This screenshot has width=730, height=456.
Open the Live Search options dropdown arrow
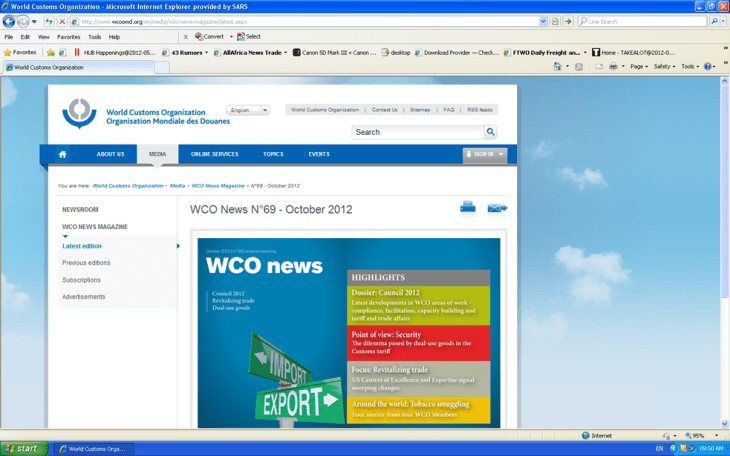pos(723,21)
